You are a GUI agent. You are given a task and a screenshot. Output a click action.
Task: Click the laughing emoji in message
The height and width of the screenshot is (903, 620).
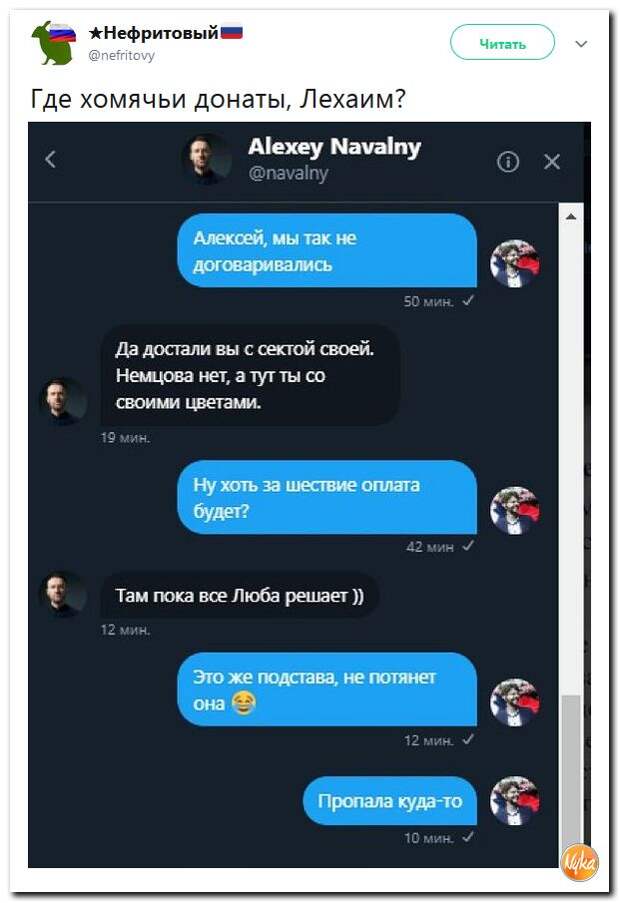[244, 703]
